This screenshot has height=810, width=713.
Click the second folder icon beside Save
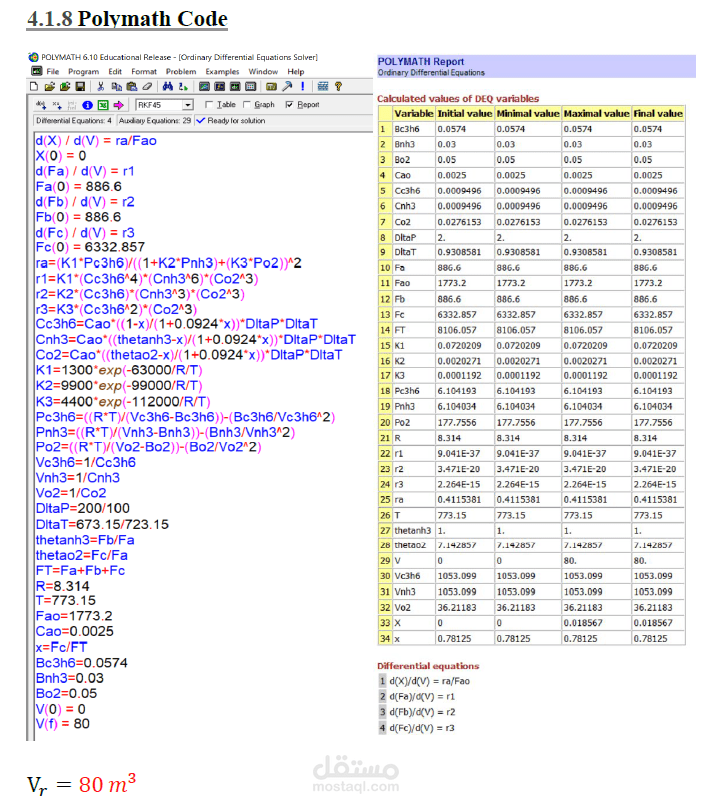pyautogui.click(x=65, y=86)
